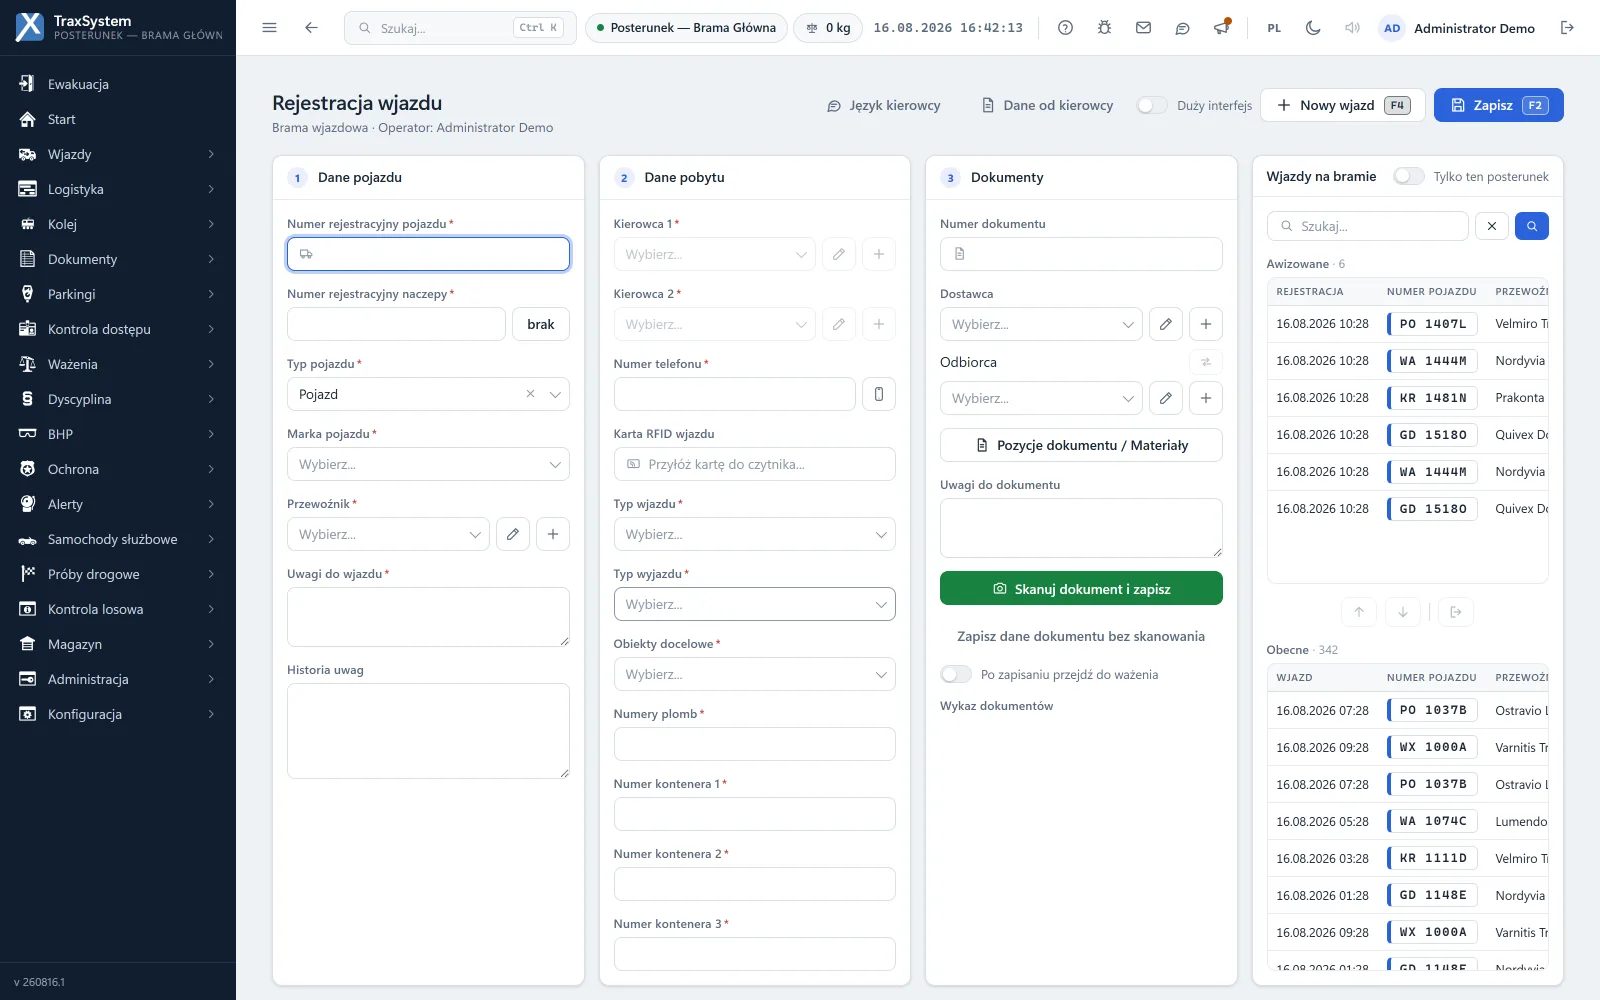Open the Ważenia sidebar menu
Image resolution: width=1600 pixels, height=1000 pixels.
(118, 364)
